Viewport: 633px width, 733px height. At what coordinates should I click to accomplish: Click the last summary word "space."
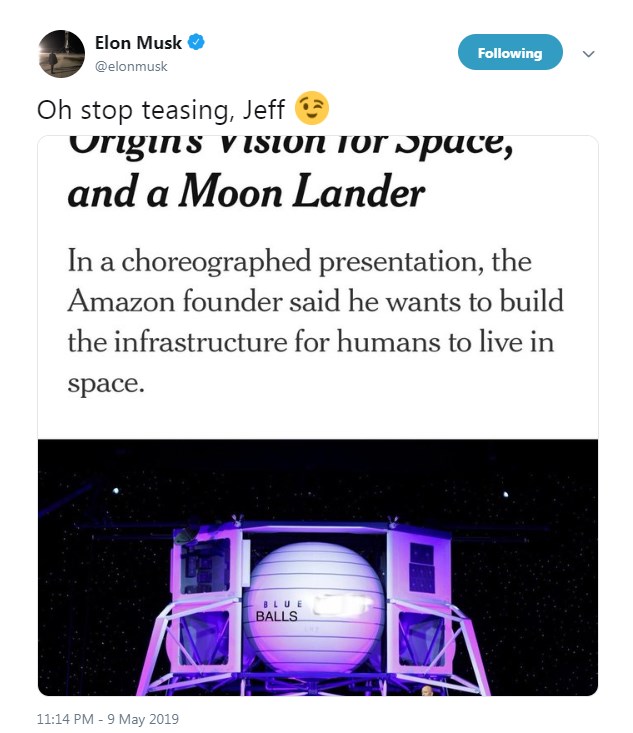[x=105, y=382]
